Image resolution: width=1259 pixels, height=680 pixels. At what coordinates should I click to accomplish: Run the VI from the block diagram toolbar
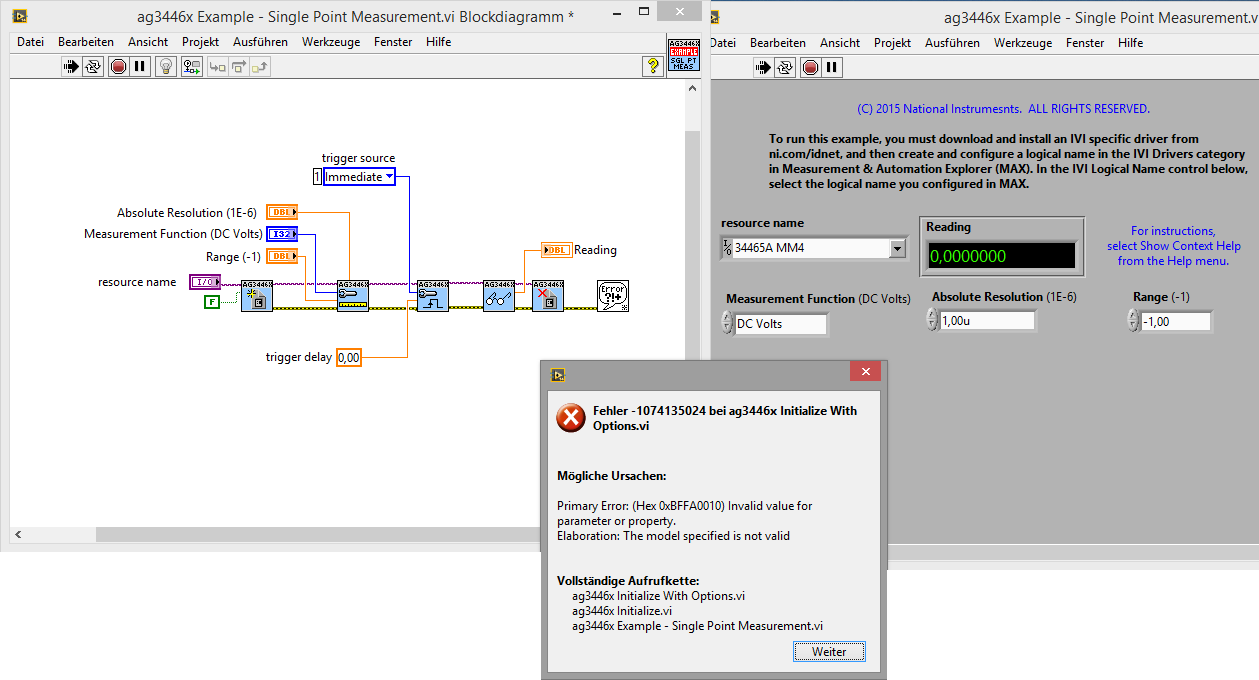(x=71, y=67)
